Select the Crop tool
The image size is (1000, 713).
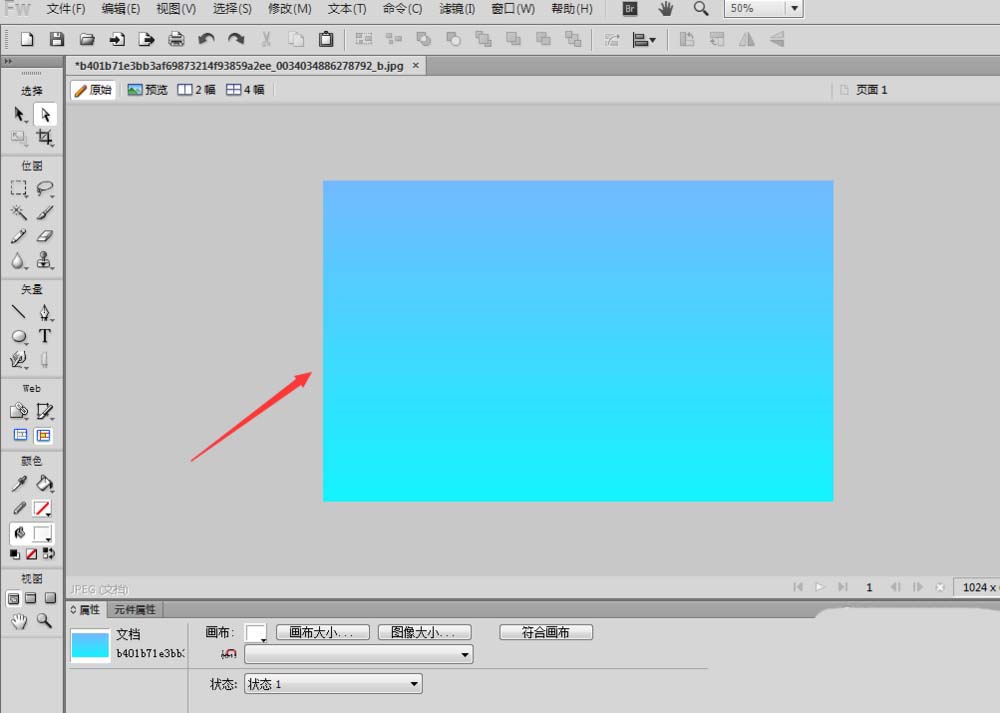(x=45, y=137)
